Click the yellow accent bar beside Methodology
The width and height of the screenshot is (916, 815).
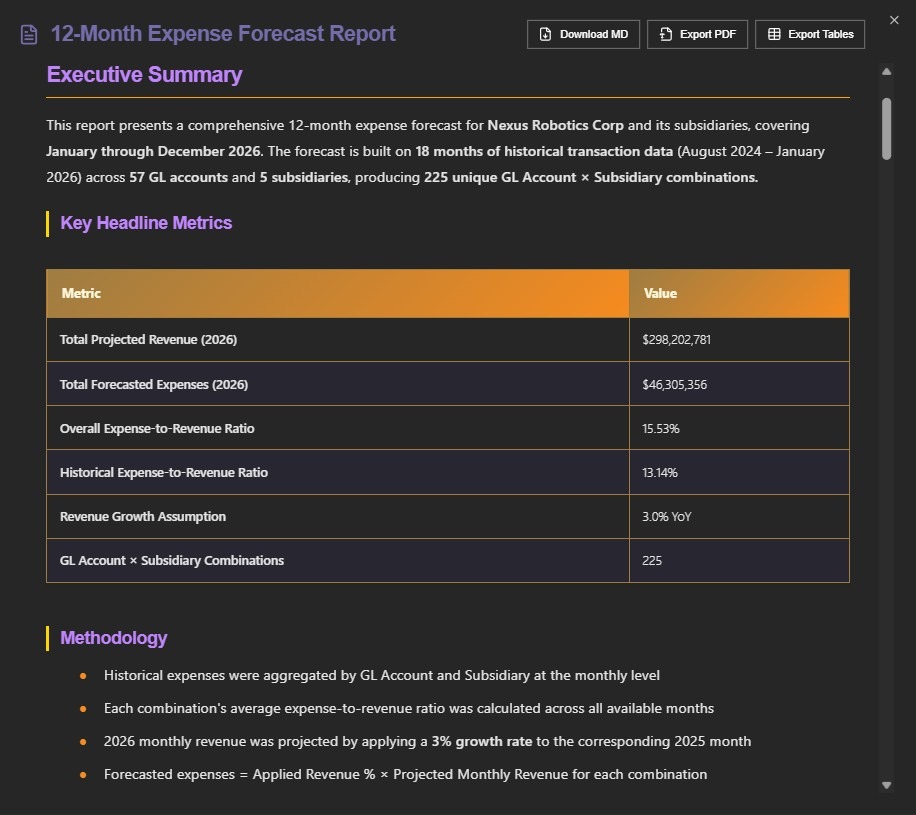46,637
